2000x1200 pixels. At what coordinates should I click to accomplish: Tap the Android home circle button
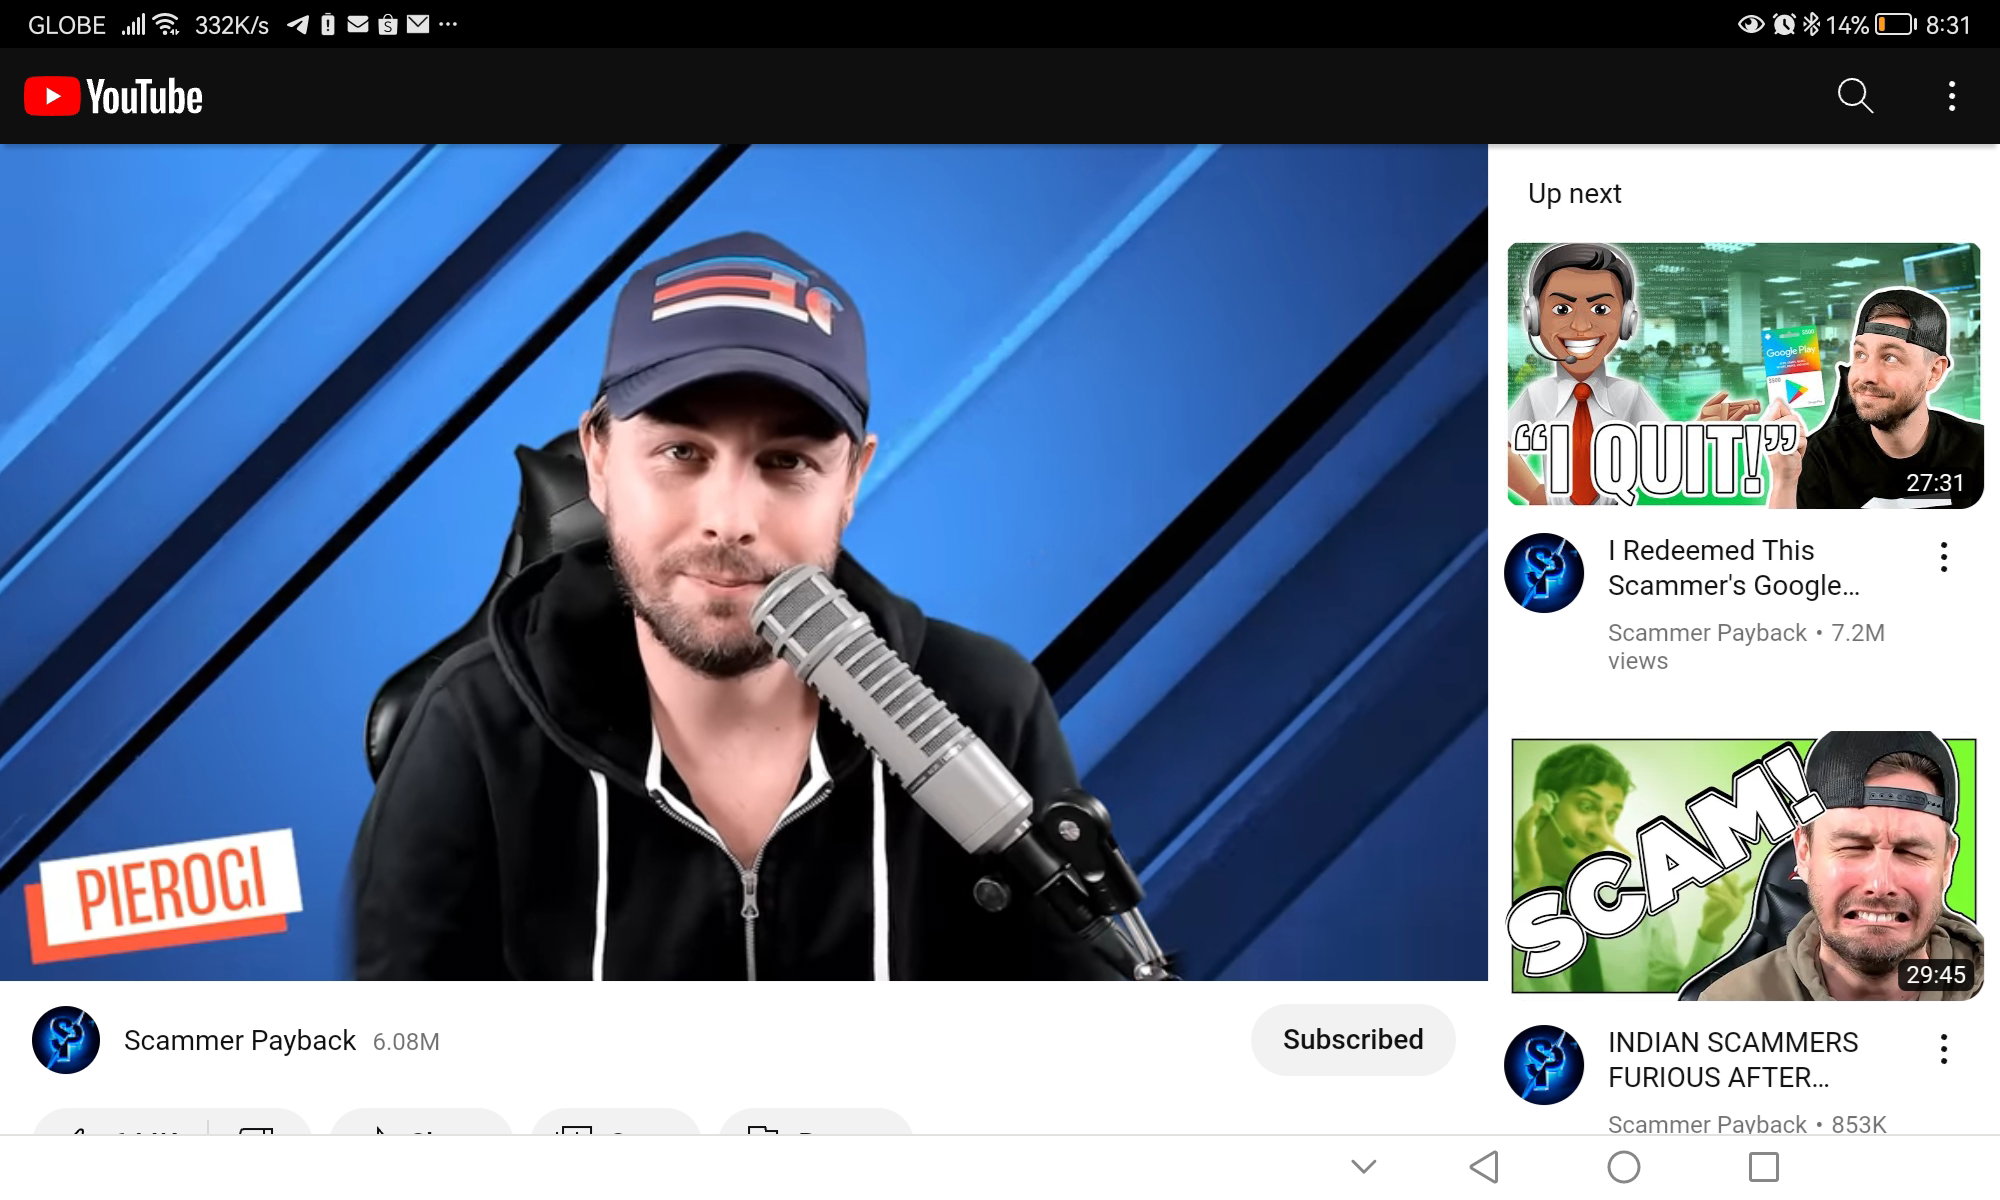(x=1624, y=1166)
